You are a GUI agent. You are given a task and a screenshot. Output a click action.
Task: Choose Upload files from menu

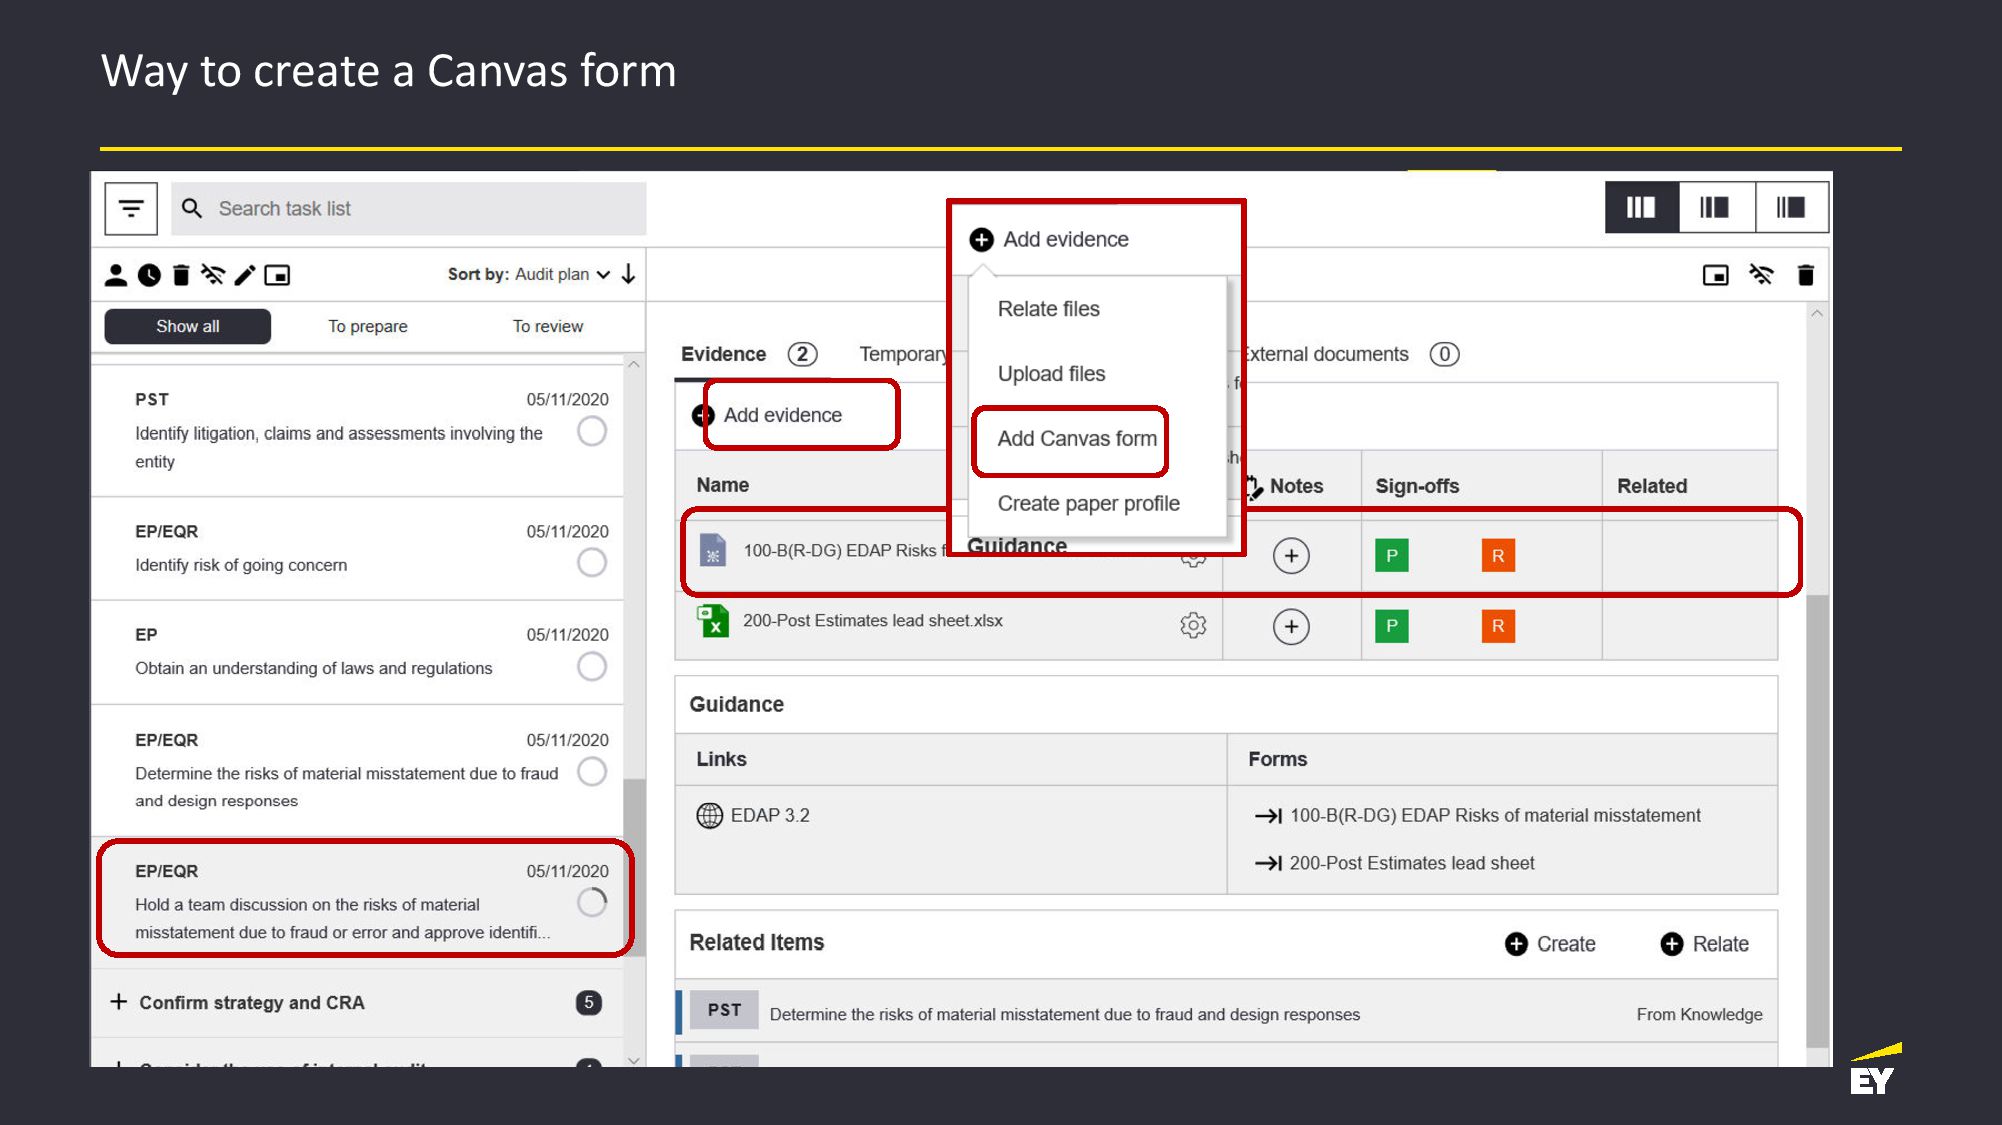click(1052, 374)
